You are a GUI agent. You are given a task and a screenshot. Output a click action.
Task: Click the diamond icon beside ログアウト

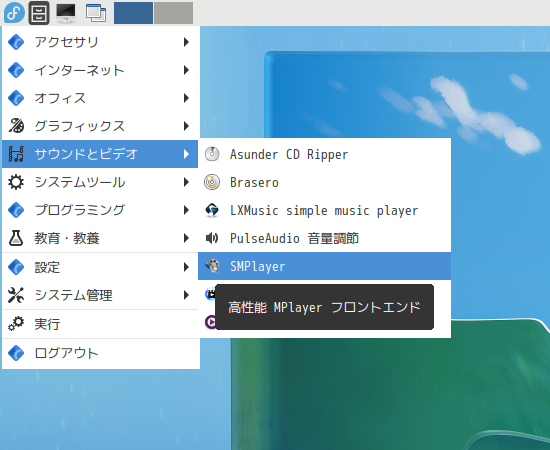point(16,353)
